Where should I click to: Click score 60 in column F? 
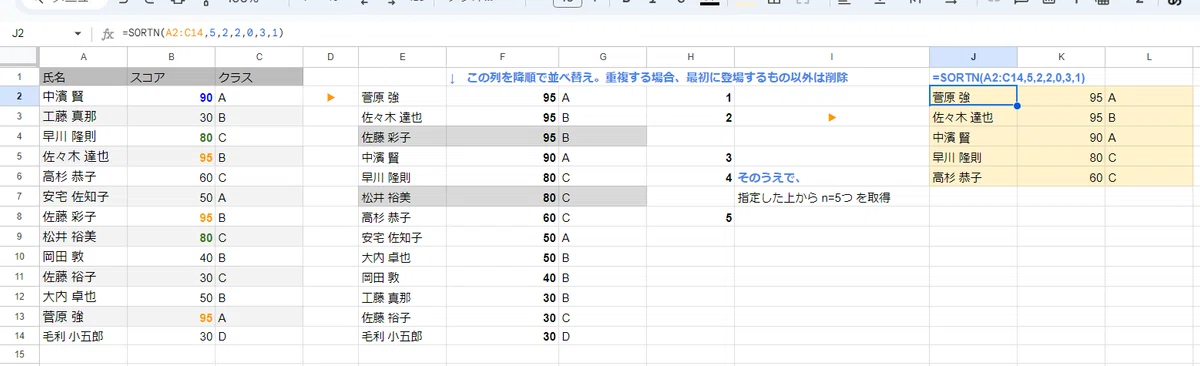(x=502, y=218)
